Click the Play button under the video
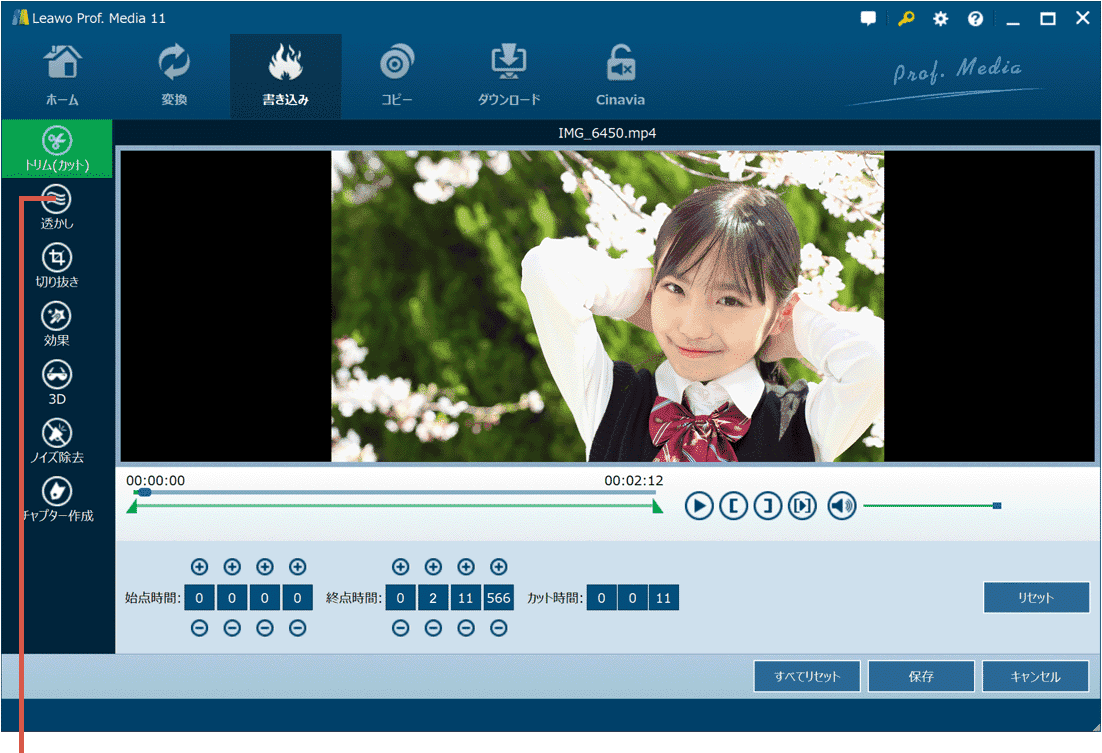 [699, 506]
